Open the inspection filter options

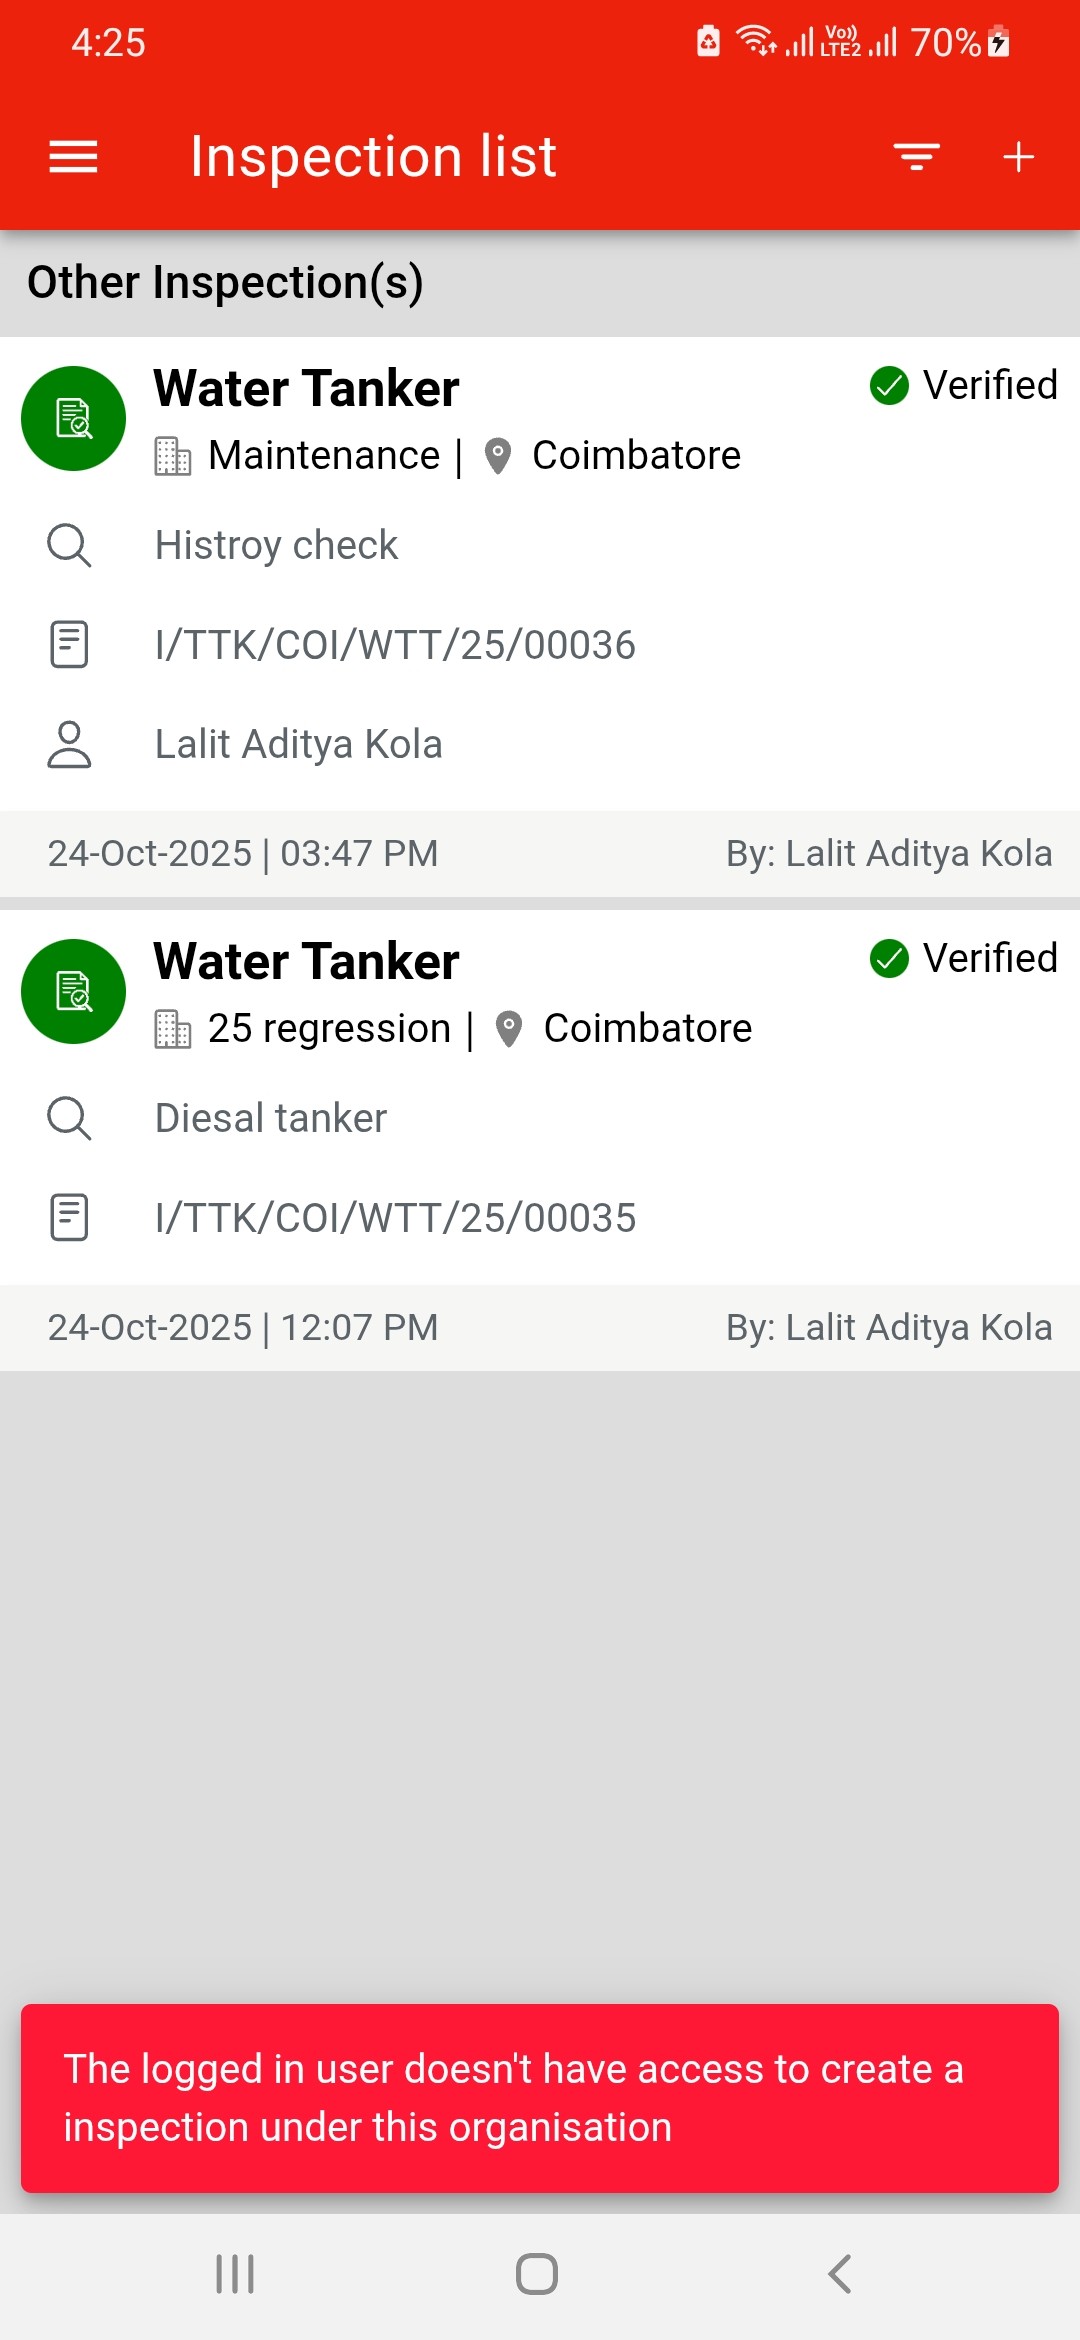tap(916, 157)
